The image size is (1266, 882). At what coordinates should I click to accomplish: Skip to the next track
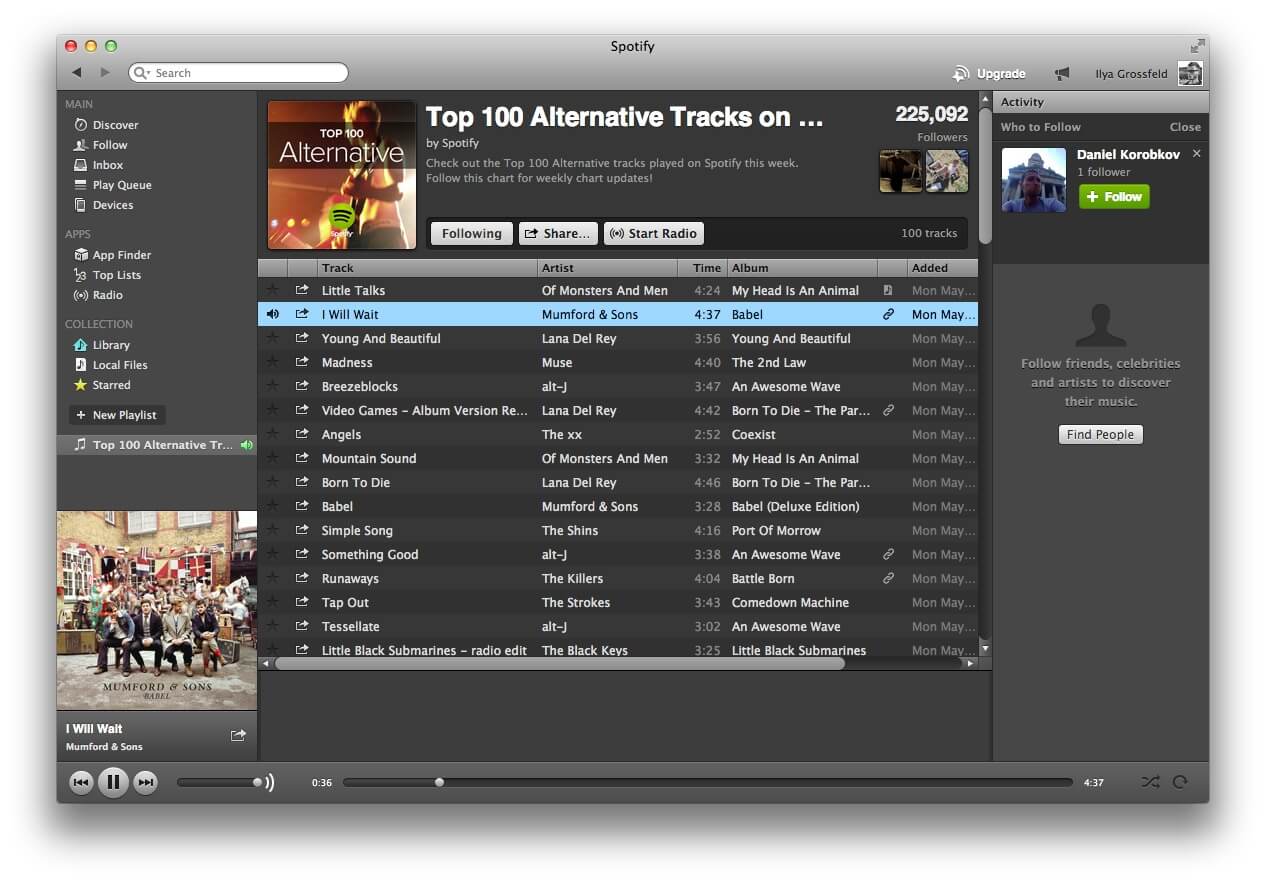tap(146, 782)
